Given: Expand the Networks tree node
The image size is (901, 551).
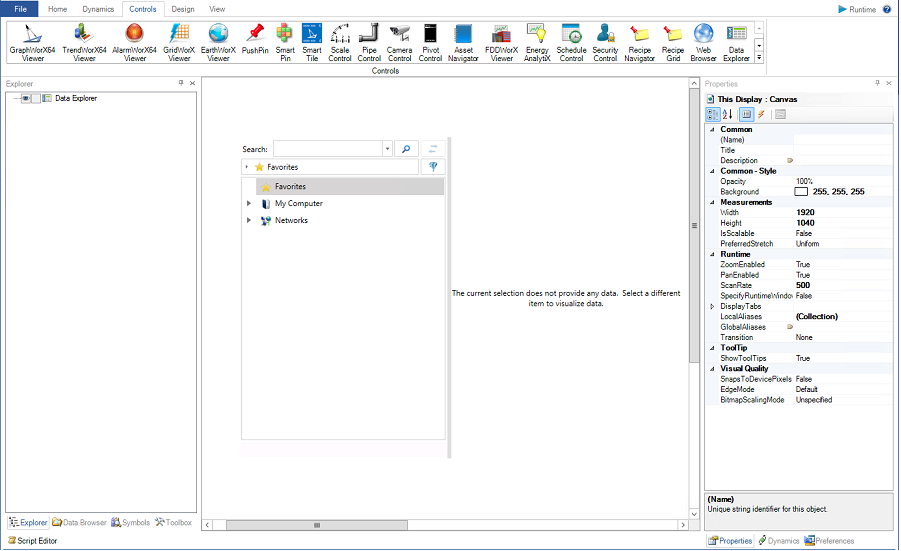Looking at the screenshot, I should 249,221.
